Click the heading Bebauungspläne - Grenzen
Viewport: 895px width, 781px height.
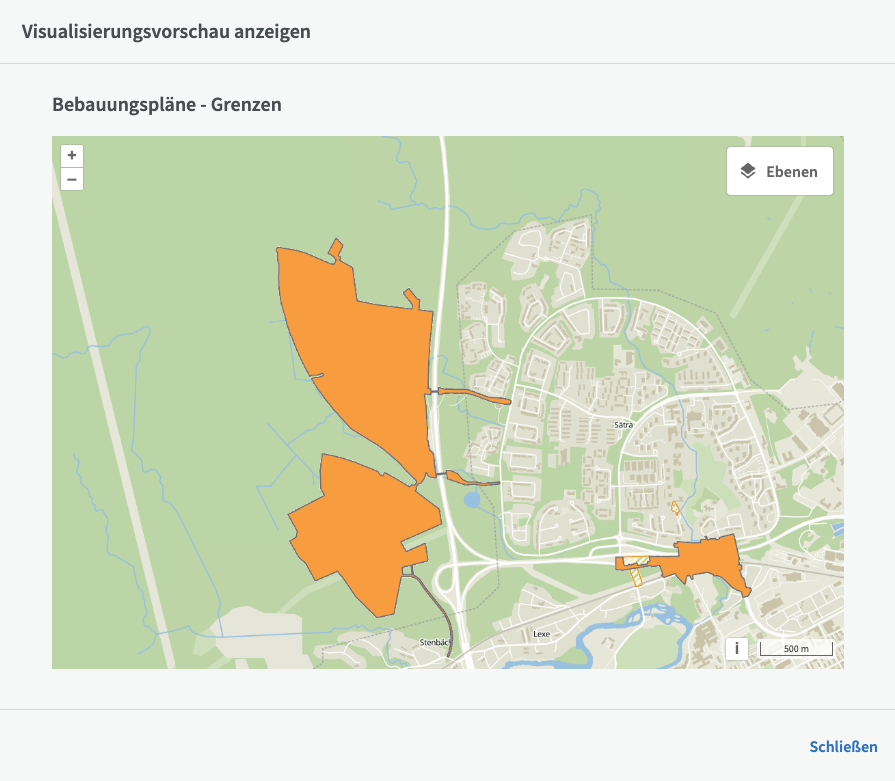[x=167, y=104]
